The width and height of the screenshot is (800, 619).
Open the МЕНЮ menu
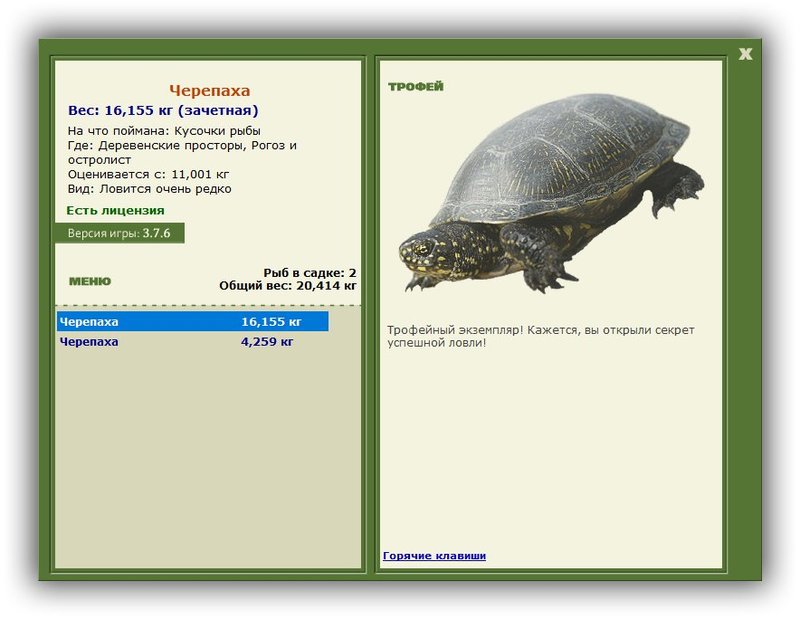[90, 281]
